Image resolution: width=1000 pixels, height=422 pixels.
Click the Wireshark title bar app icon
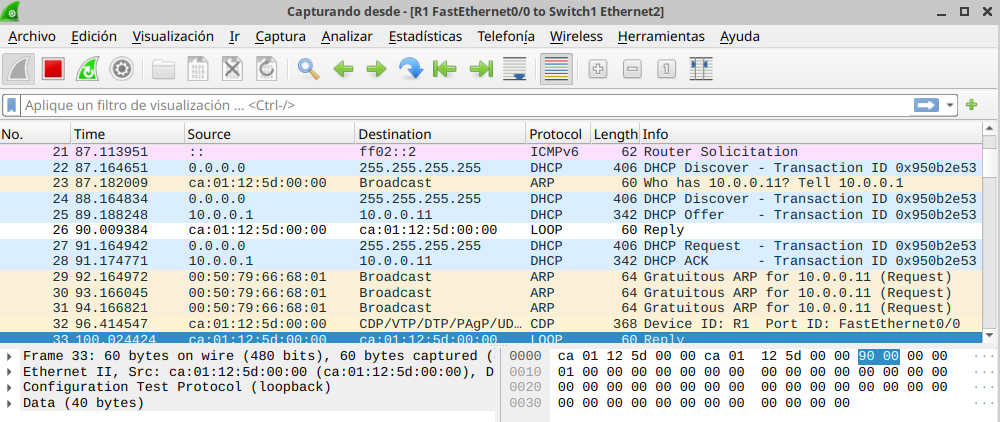10,10
